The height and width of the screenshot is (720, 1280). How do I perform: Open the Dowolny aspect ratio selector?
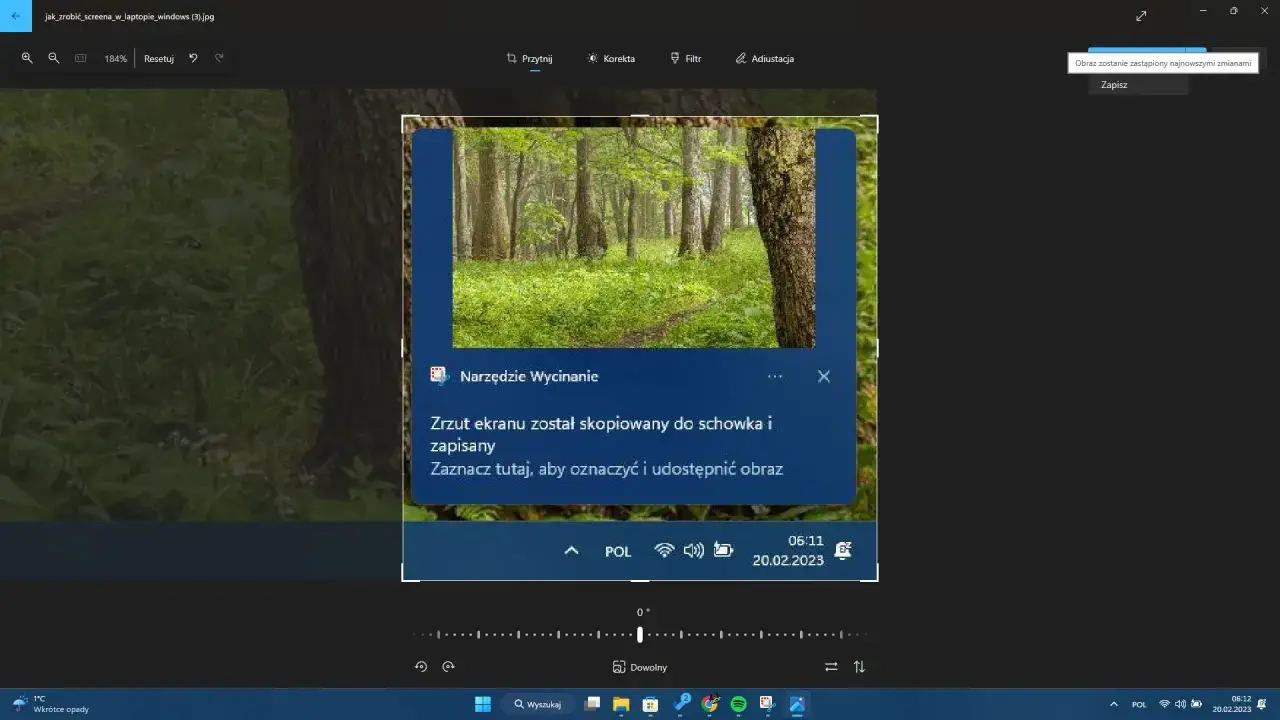(x=640, y=667)
